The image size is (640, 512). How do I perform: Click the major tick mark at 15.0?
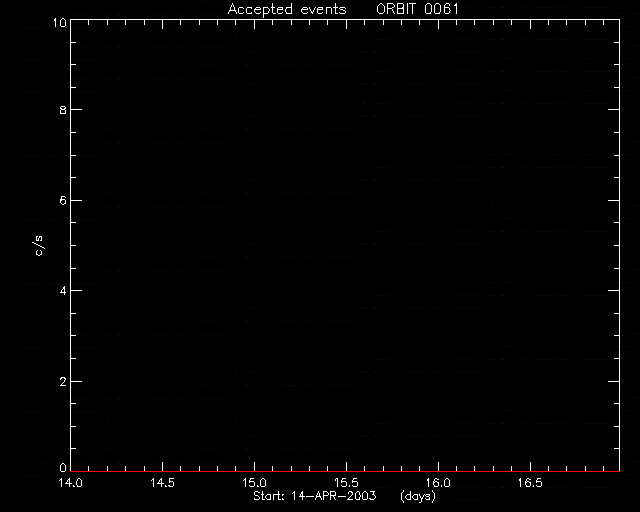pos(254,466)
